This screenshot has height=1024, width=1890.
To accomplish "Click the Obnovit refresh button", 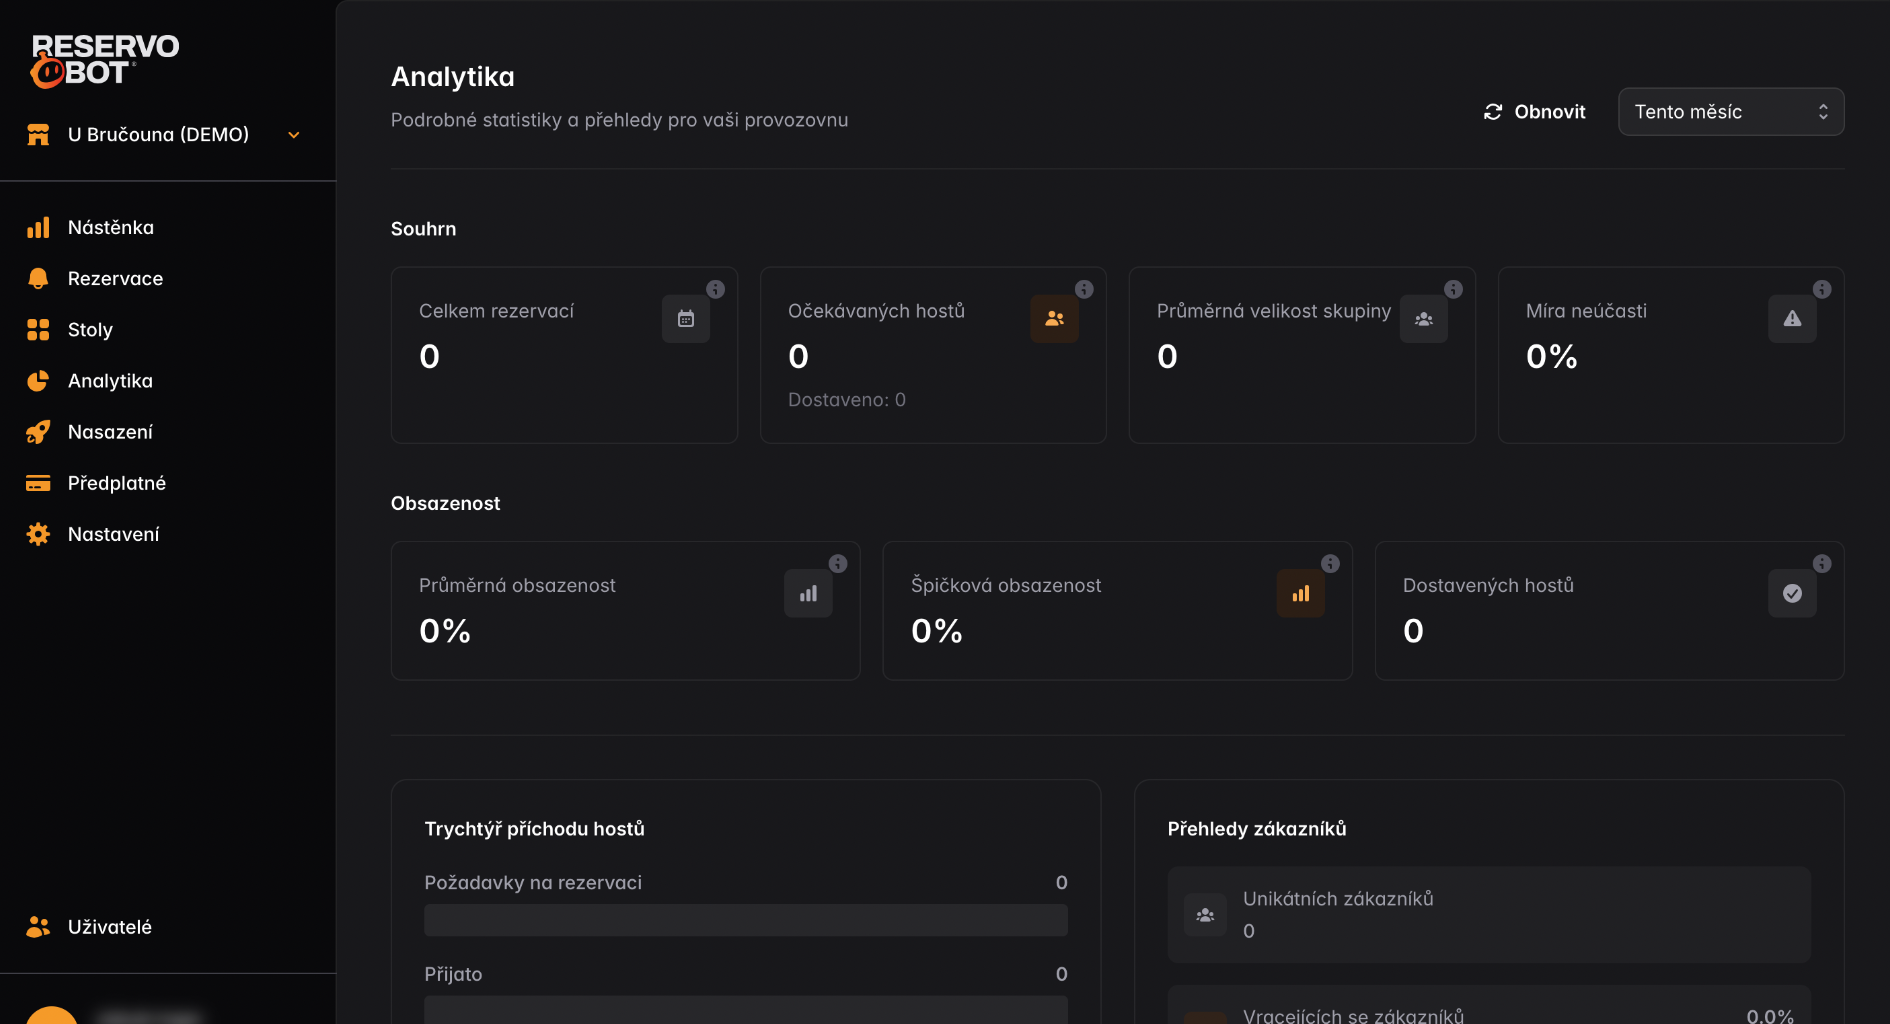I will [1534, 112].
